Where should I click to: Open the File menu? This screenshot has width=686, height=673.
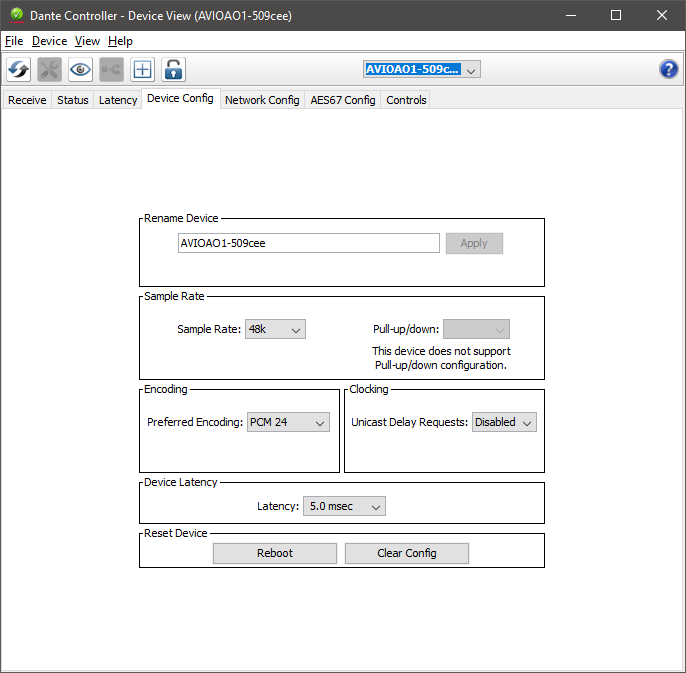[14, 41]
